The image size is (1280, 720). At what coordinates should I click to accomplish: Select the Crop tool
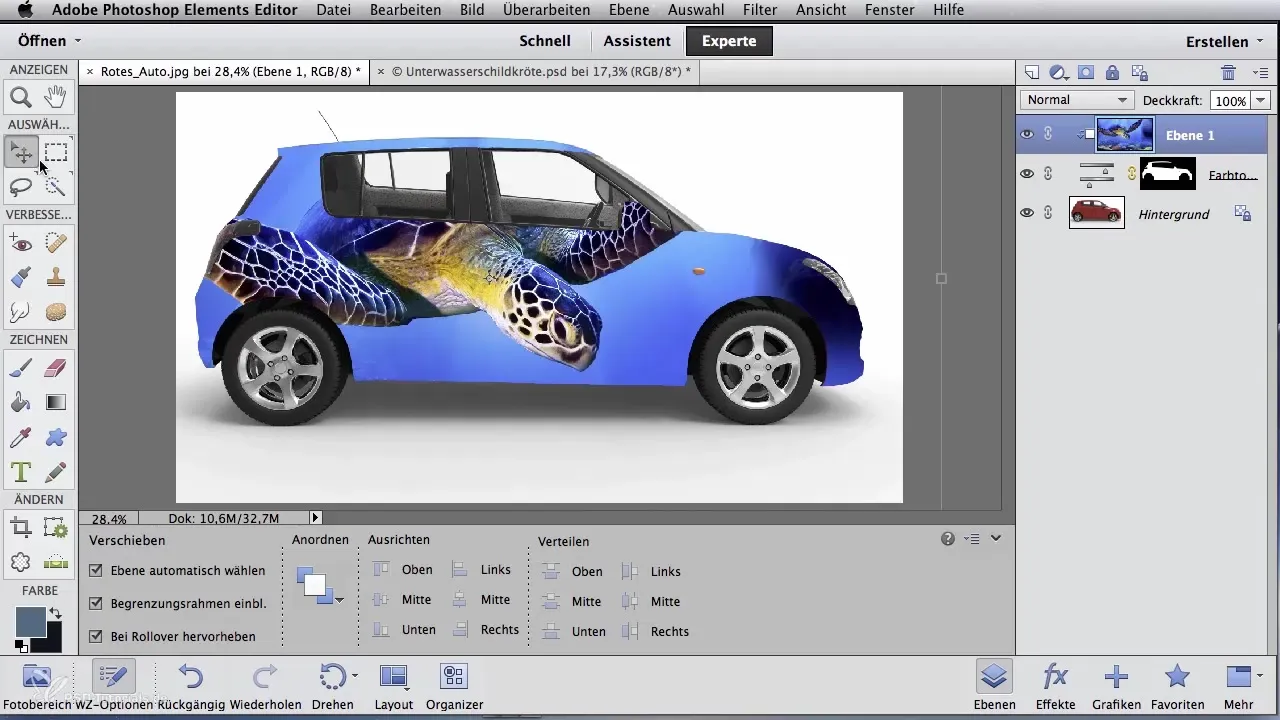[21, 527]
